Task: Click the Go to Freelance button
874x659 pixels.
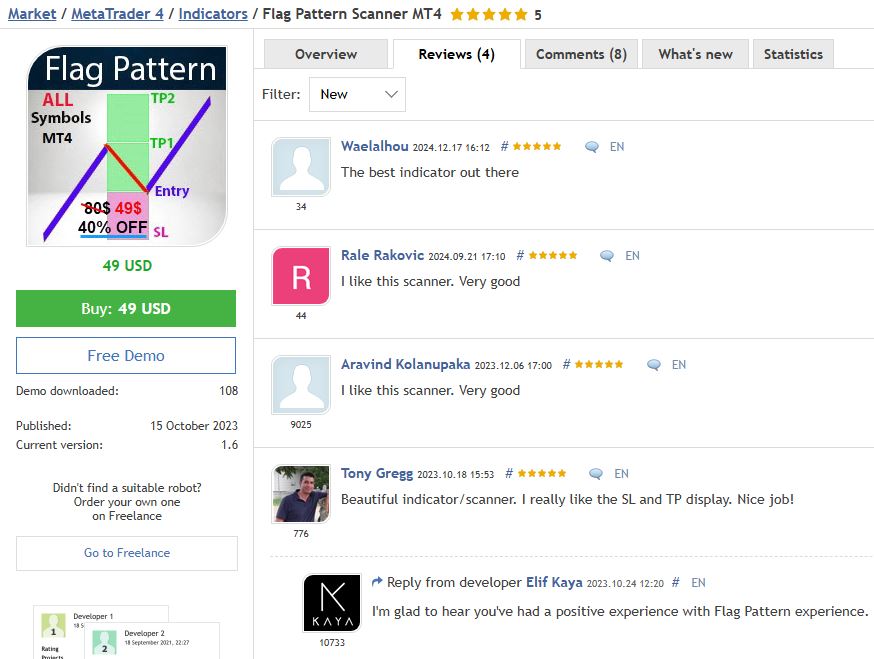Action: pos(127,553)
